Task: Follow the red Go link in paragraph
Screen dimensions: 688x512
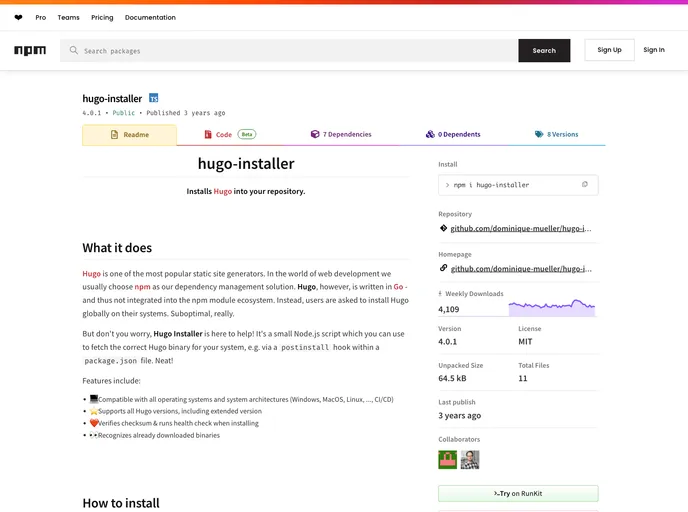Action: 398,286
